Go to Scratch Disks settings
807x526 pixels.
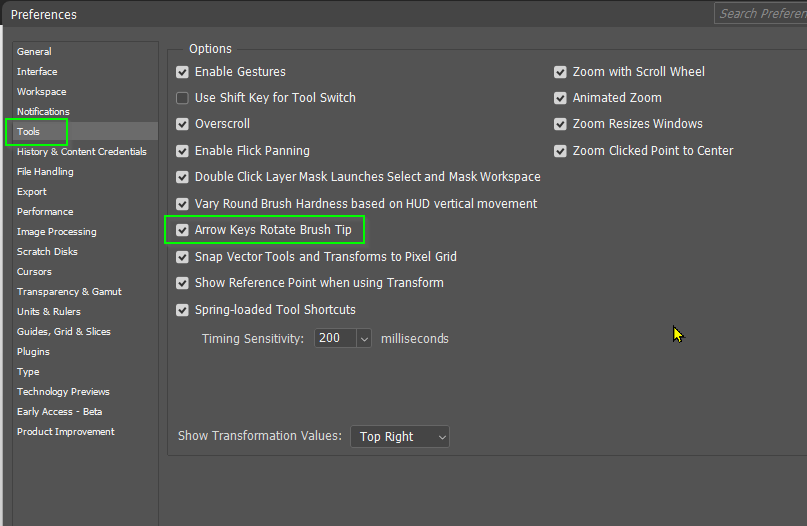47,252
